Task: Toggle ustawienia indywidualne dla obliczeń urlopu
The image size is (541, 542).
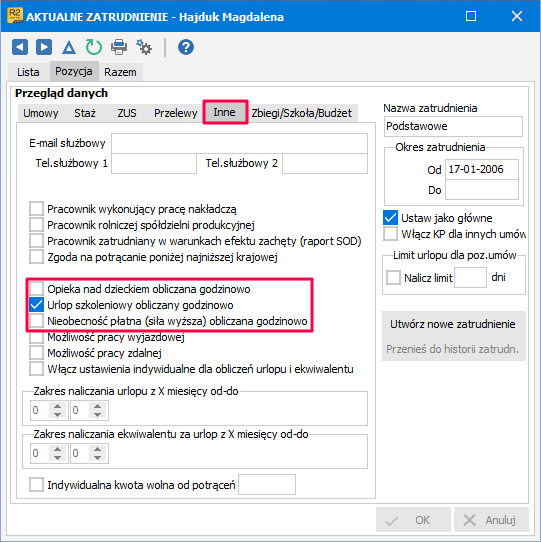Action: pos(37,368)
